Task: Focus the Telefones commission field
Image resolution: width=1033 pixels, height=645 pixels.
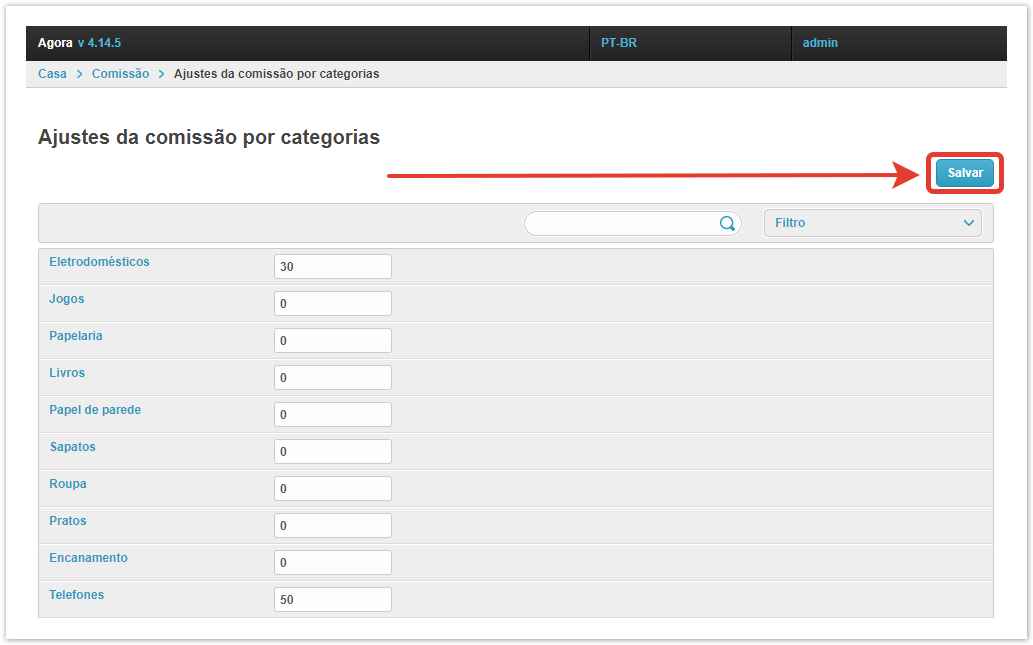Action: pos(332,600)
